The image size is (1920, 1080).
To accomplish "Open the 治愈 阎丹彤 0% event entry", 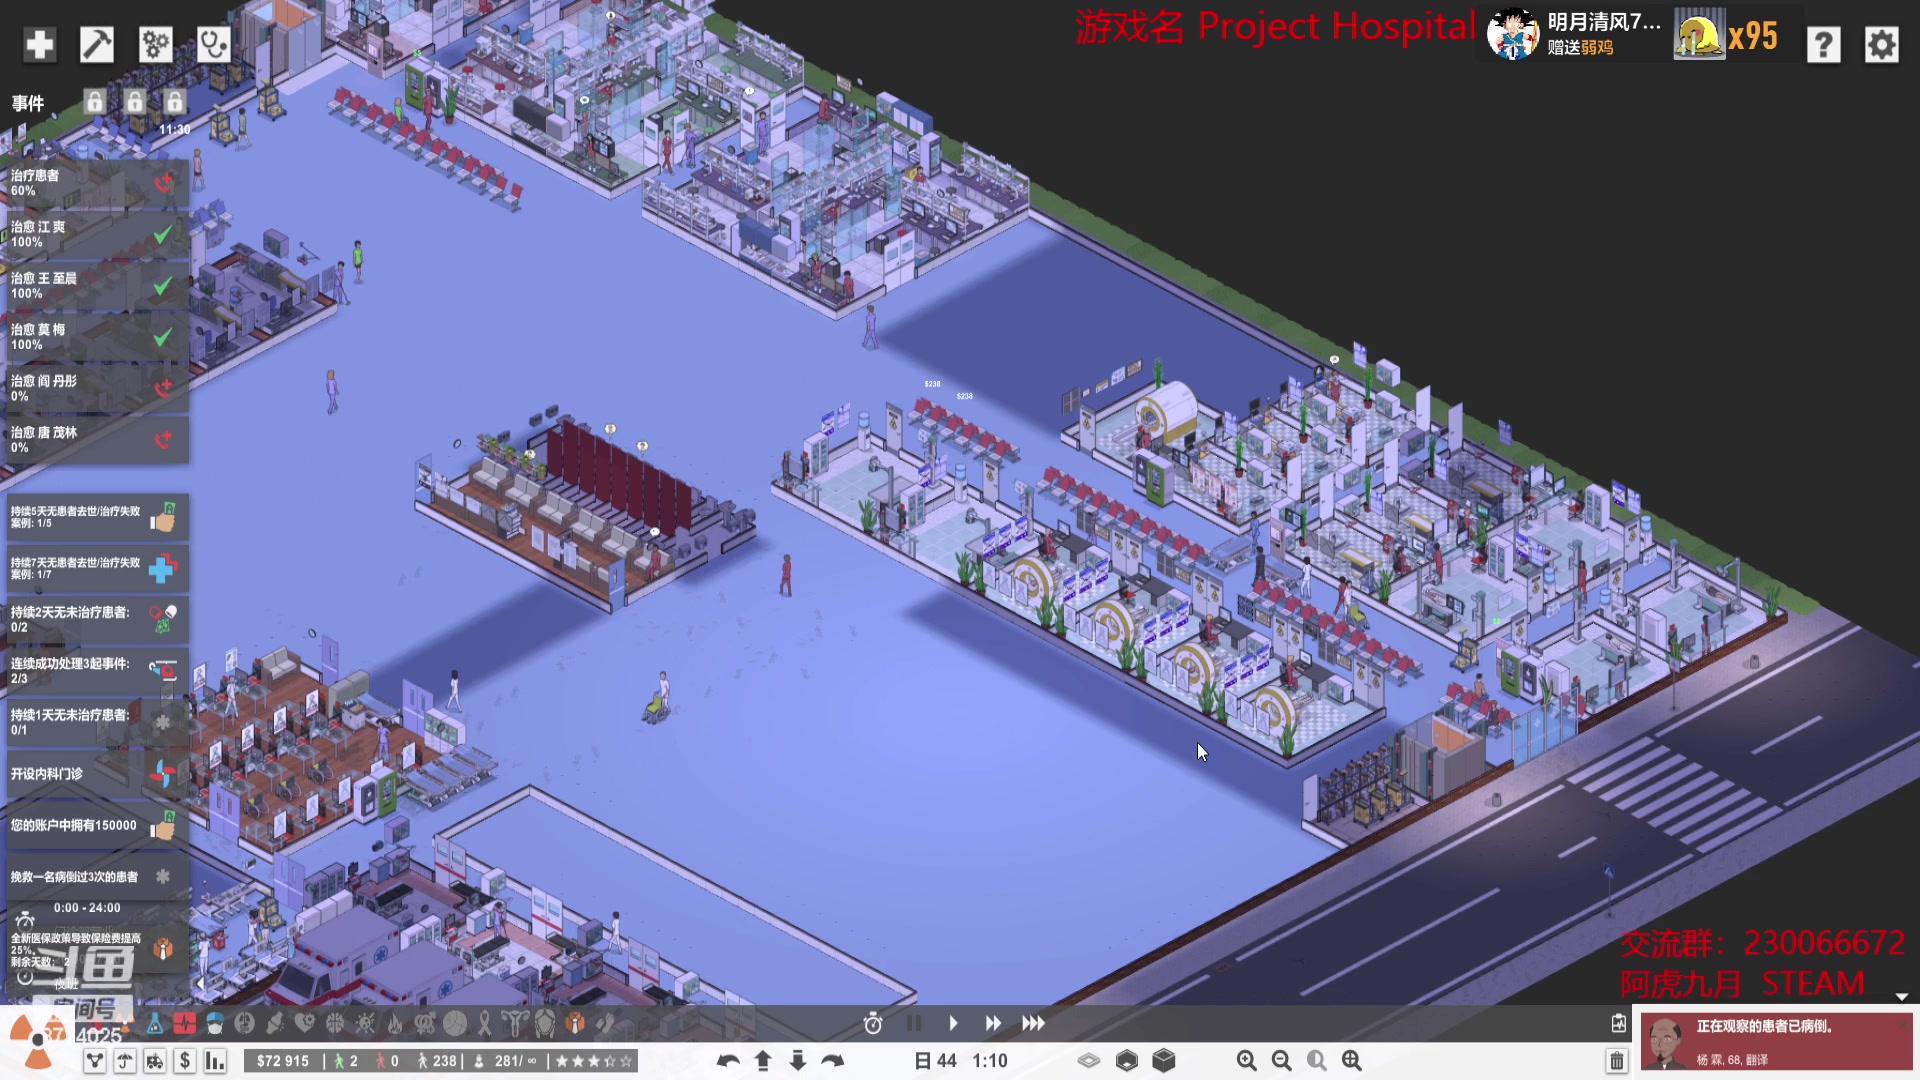I will click(96, 389).
